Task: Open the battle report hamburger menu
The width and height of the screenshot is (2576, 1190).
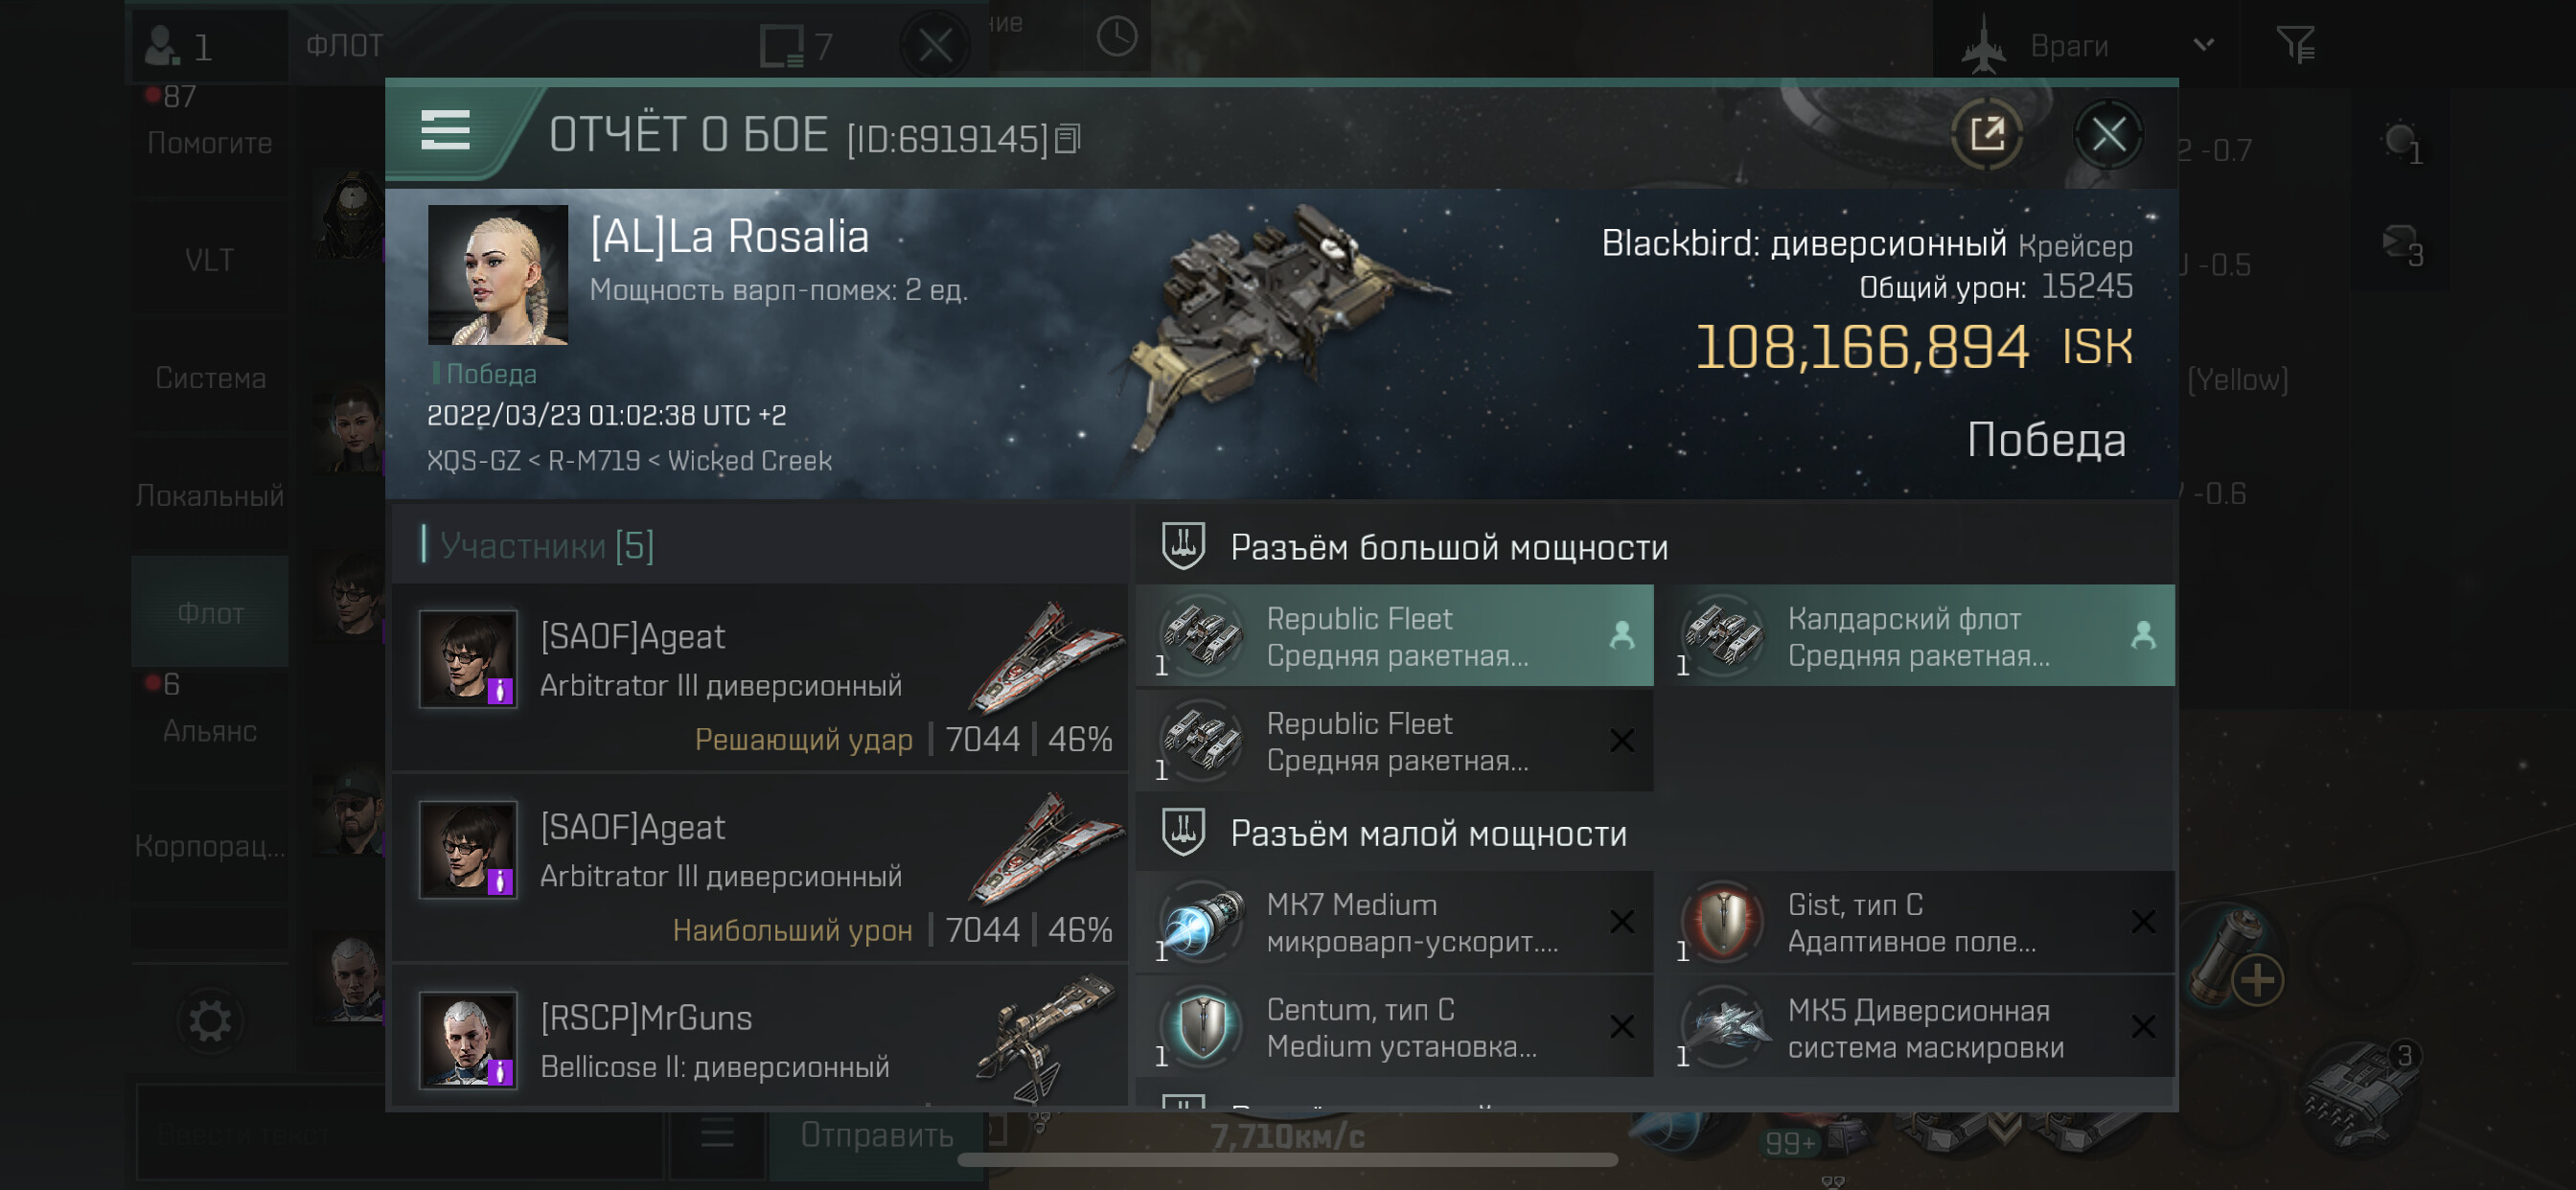Action: pos(445,131)
